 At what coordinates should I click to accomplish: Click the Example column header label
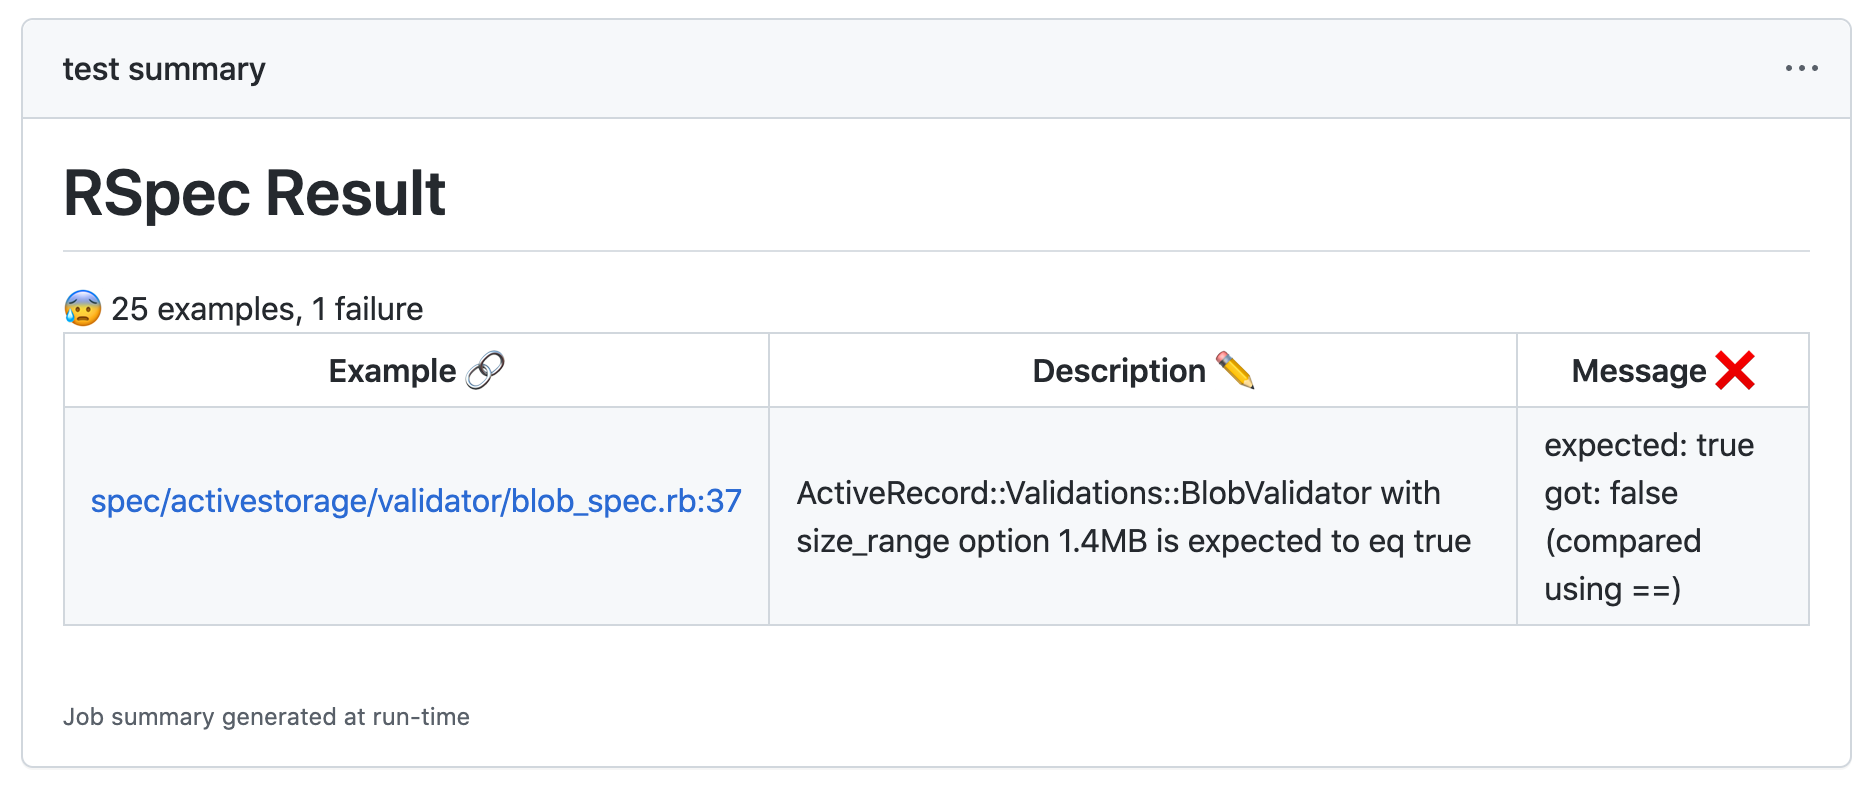point(392,371)
